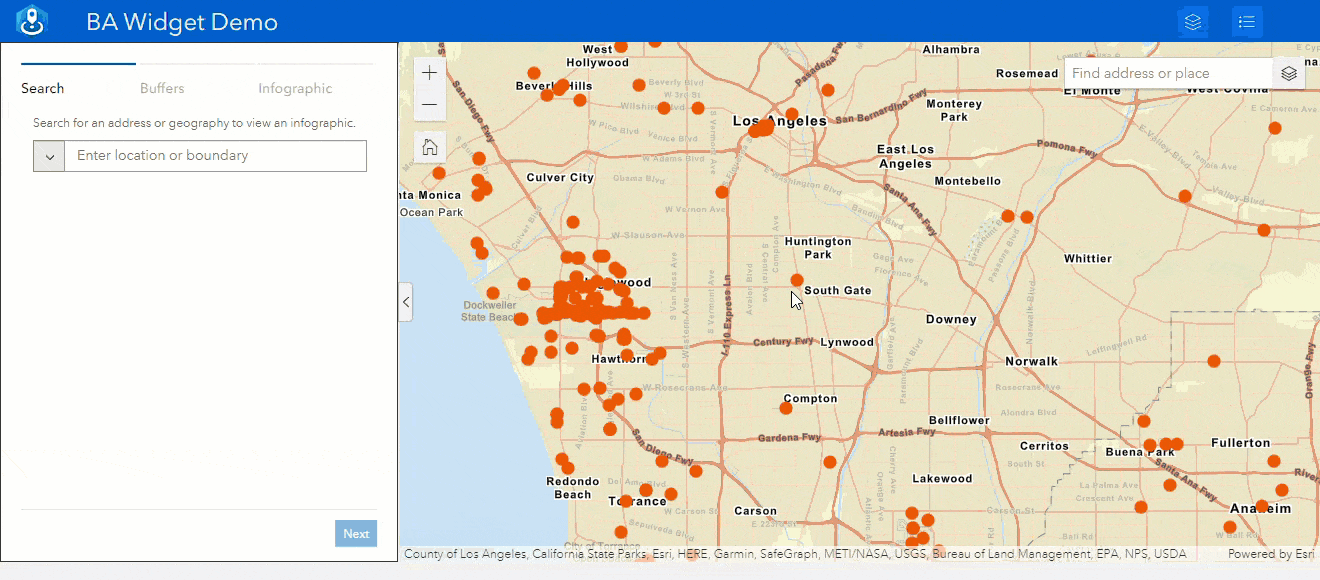
Task: Open the layer list widget in the header
Action: click(x=1192, y=21)
